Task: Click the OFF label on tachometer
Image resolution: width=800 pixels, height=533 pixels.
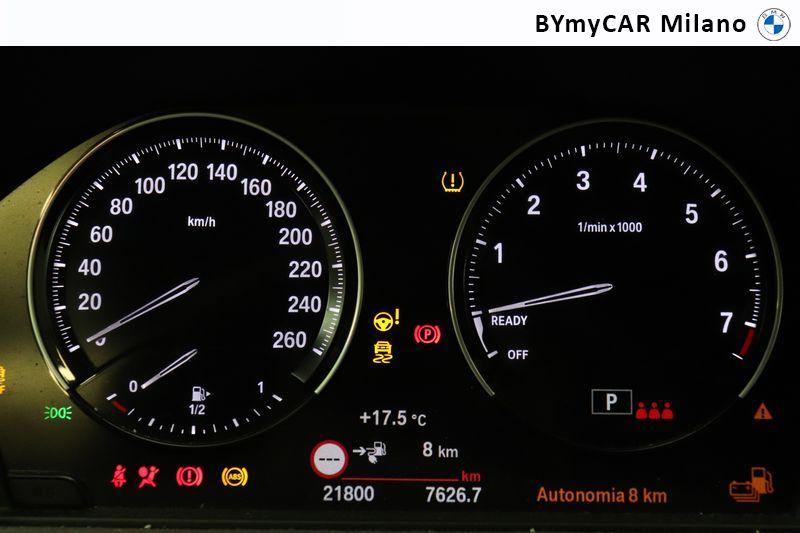Action: coord(518,354)
